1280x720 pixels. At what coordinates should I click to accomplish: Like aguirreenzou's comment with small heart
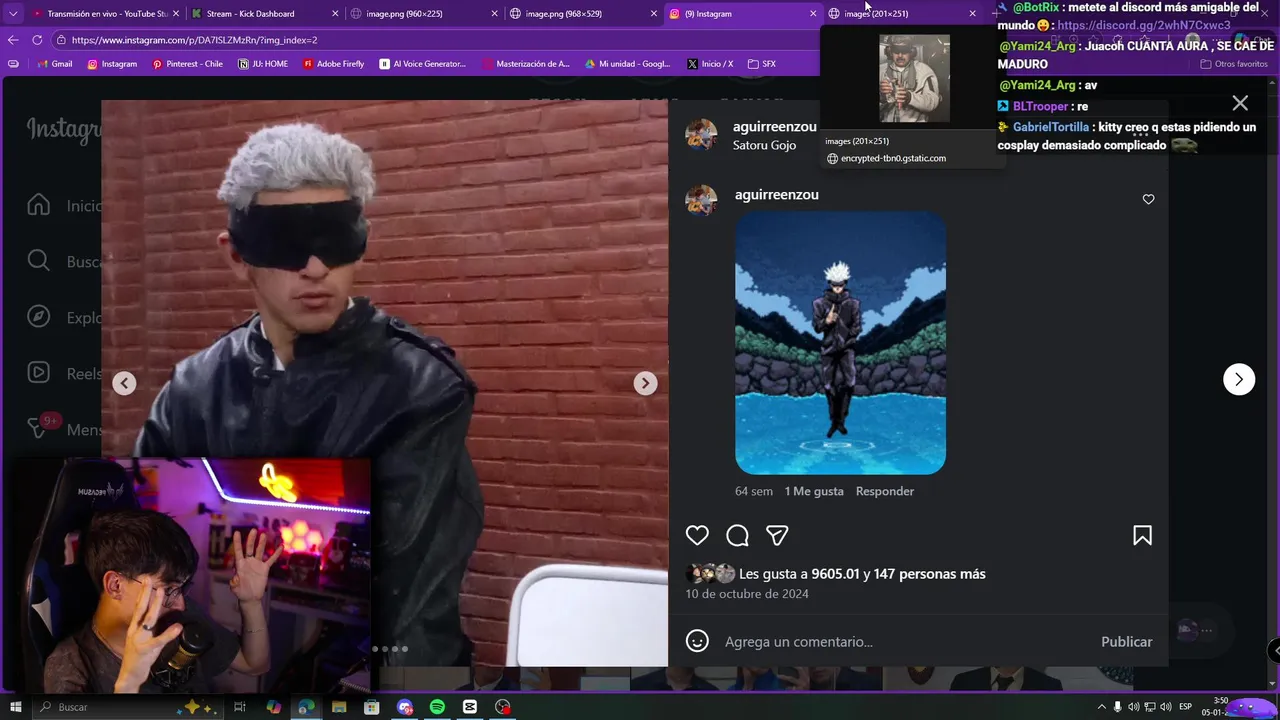click(1148, 199)
